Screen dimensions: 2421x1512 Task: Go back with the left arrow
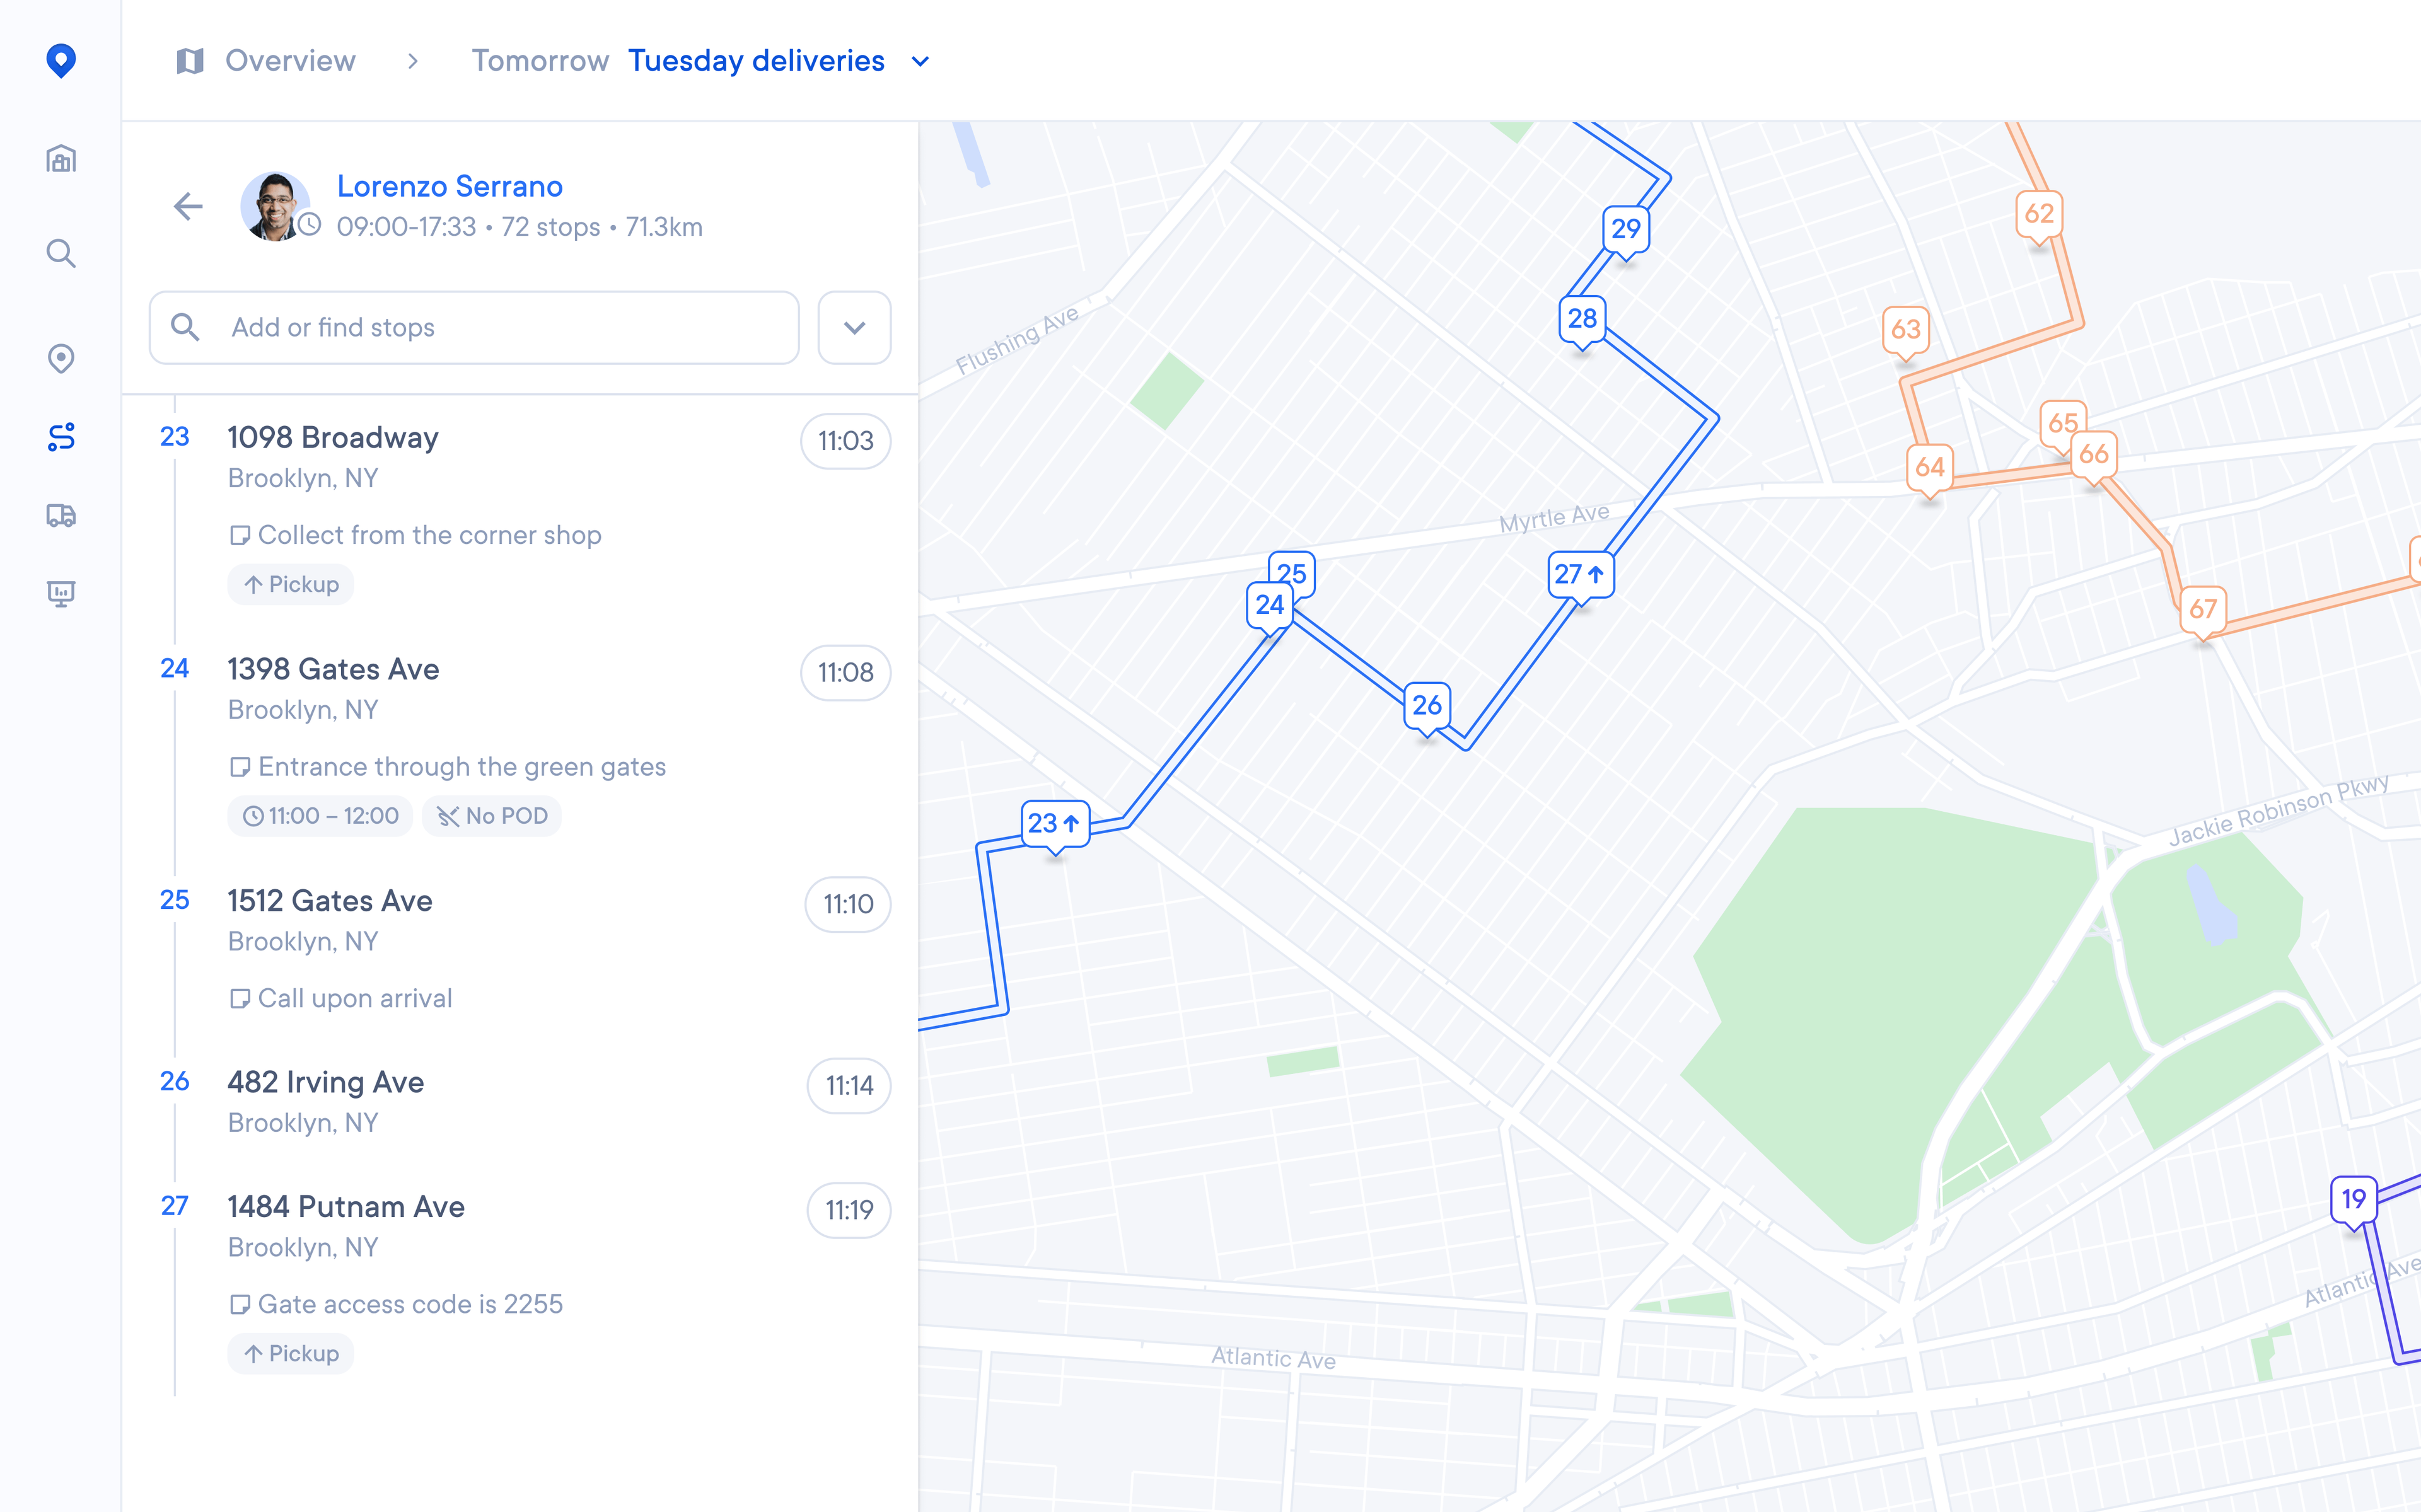[188, 207]
